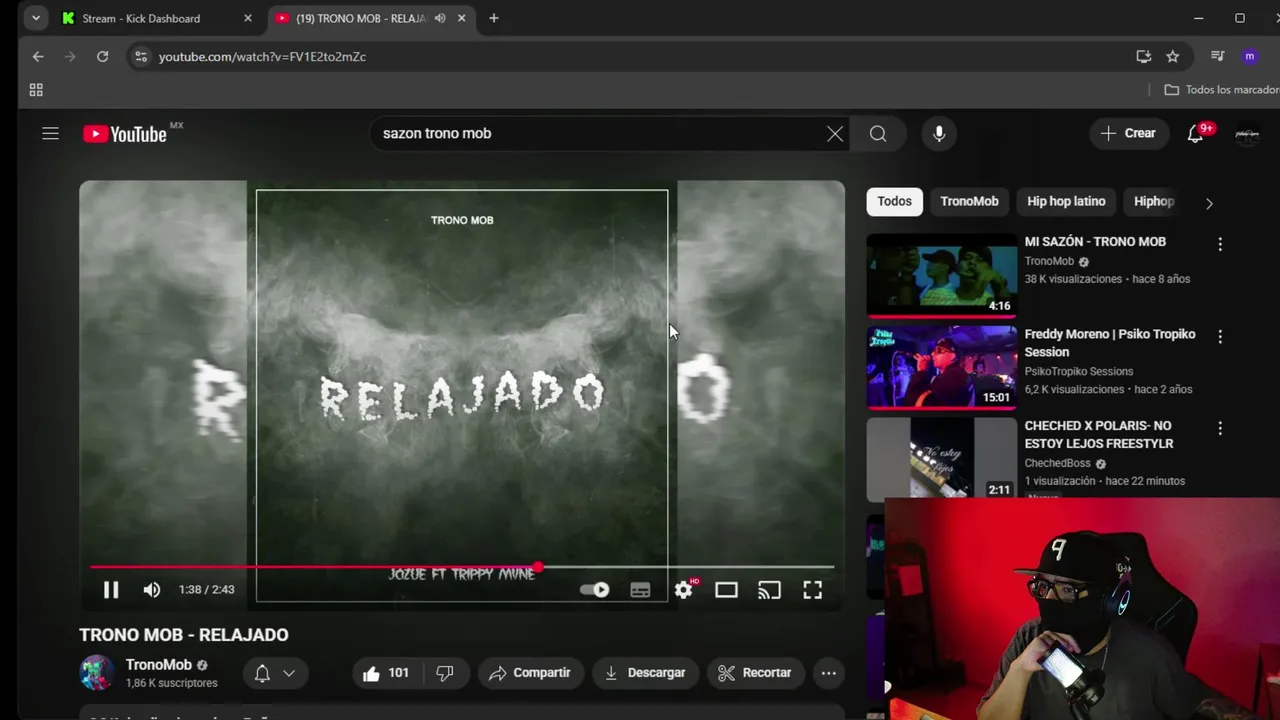Click the magnifier search button
The width and height of the screenshot is (1280, 720).
pyautogui.click(x=878, y=134)
